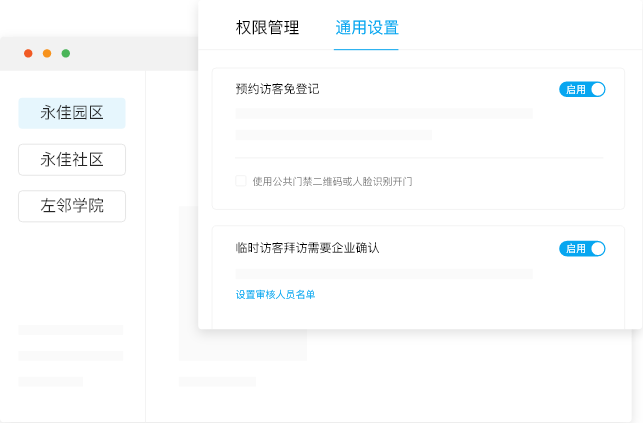Select 左邻学院 in the sidebar
The image size is (643, 423).
(x=72, y=206)
